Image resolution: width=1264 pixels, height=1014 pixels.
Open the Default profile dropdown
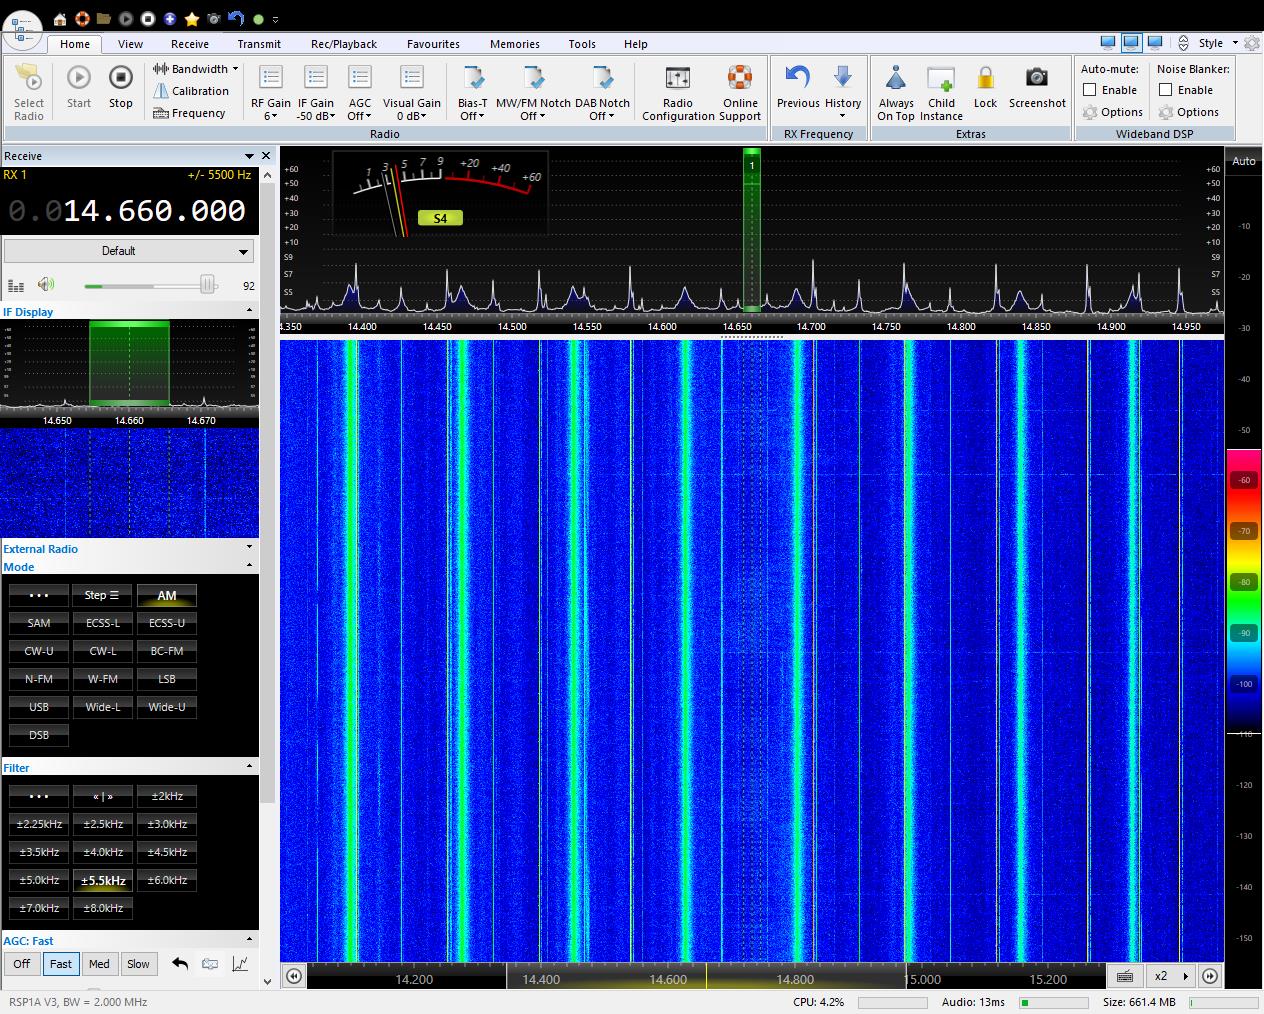pos(129,251)
